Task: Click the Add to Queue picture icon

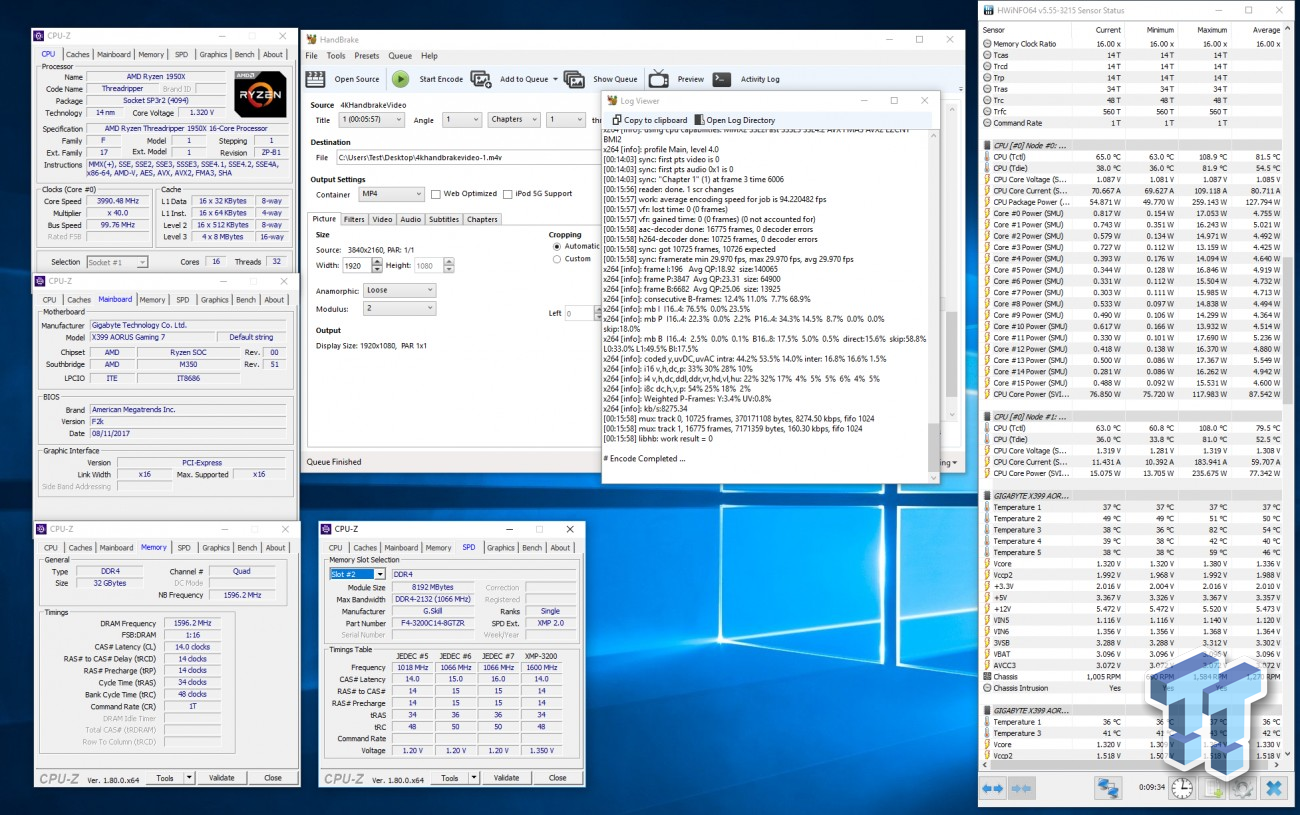Action: (481, 79)
